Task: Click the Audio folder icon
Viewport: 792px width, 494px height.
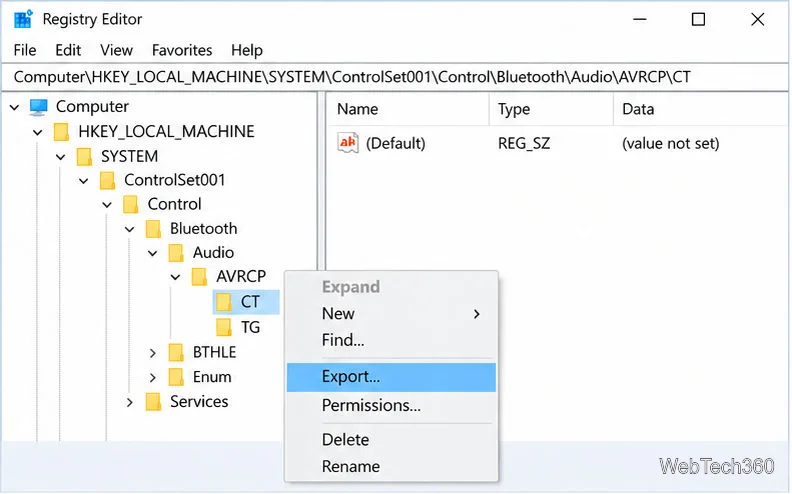Action: point(176,253)
